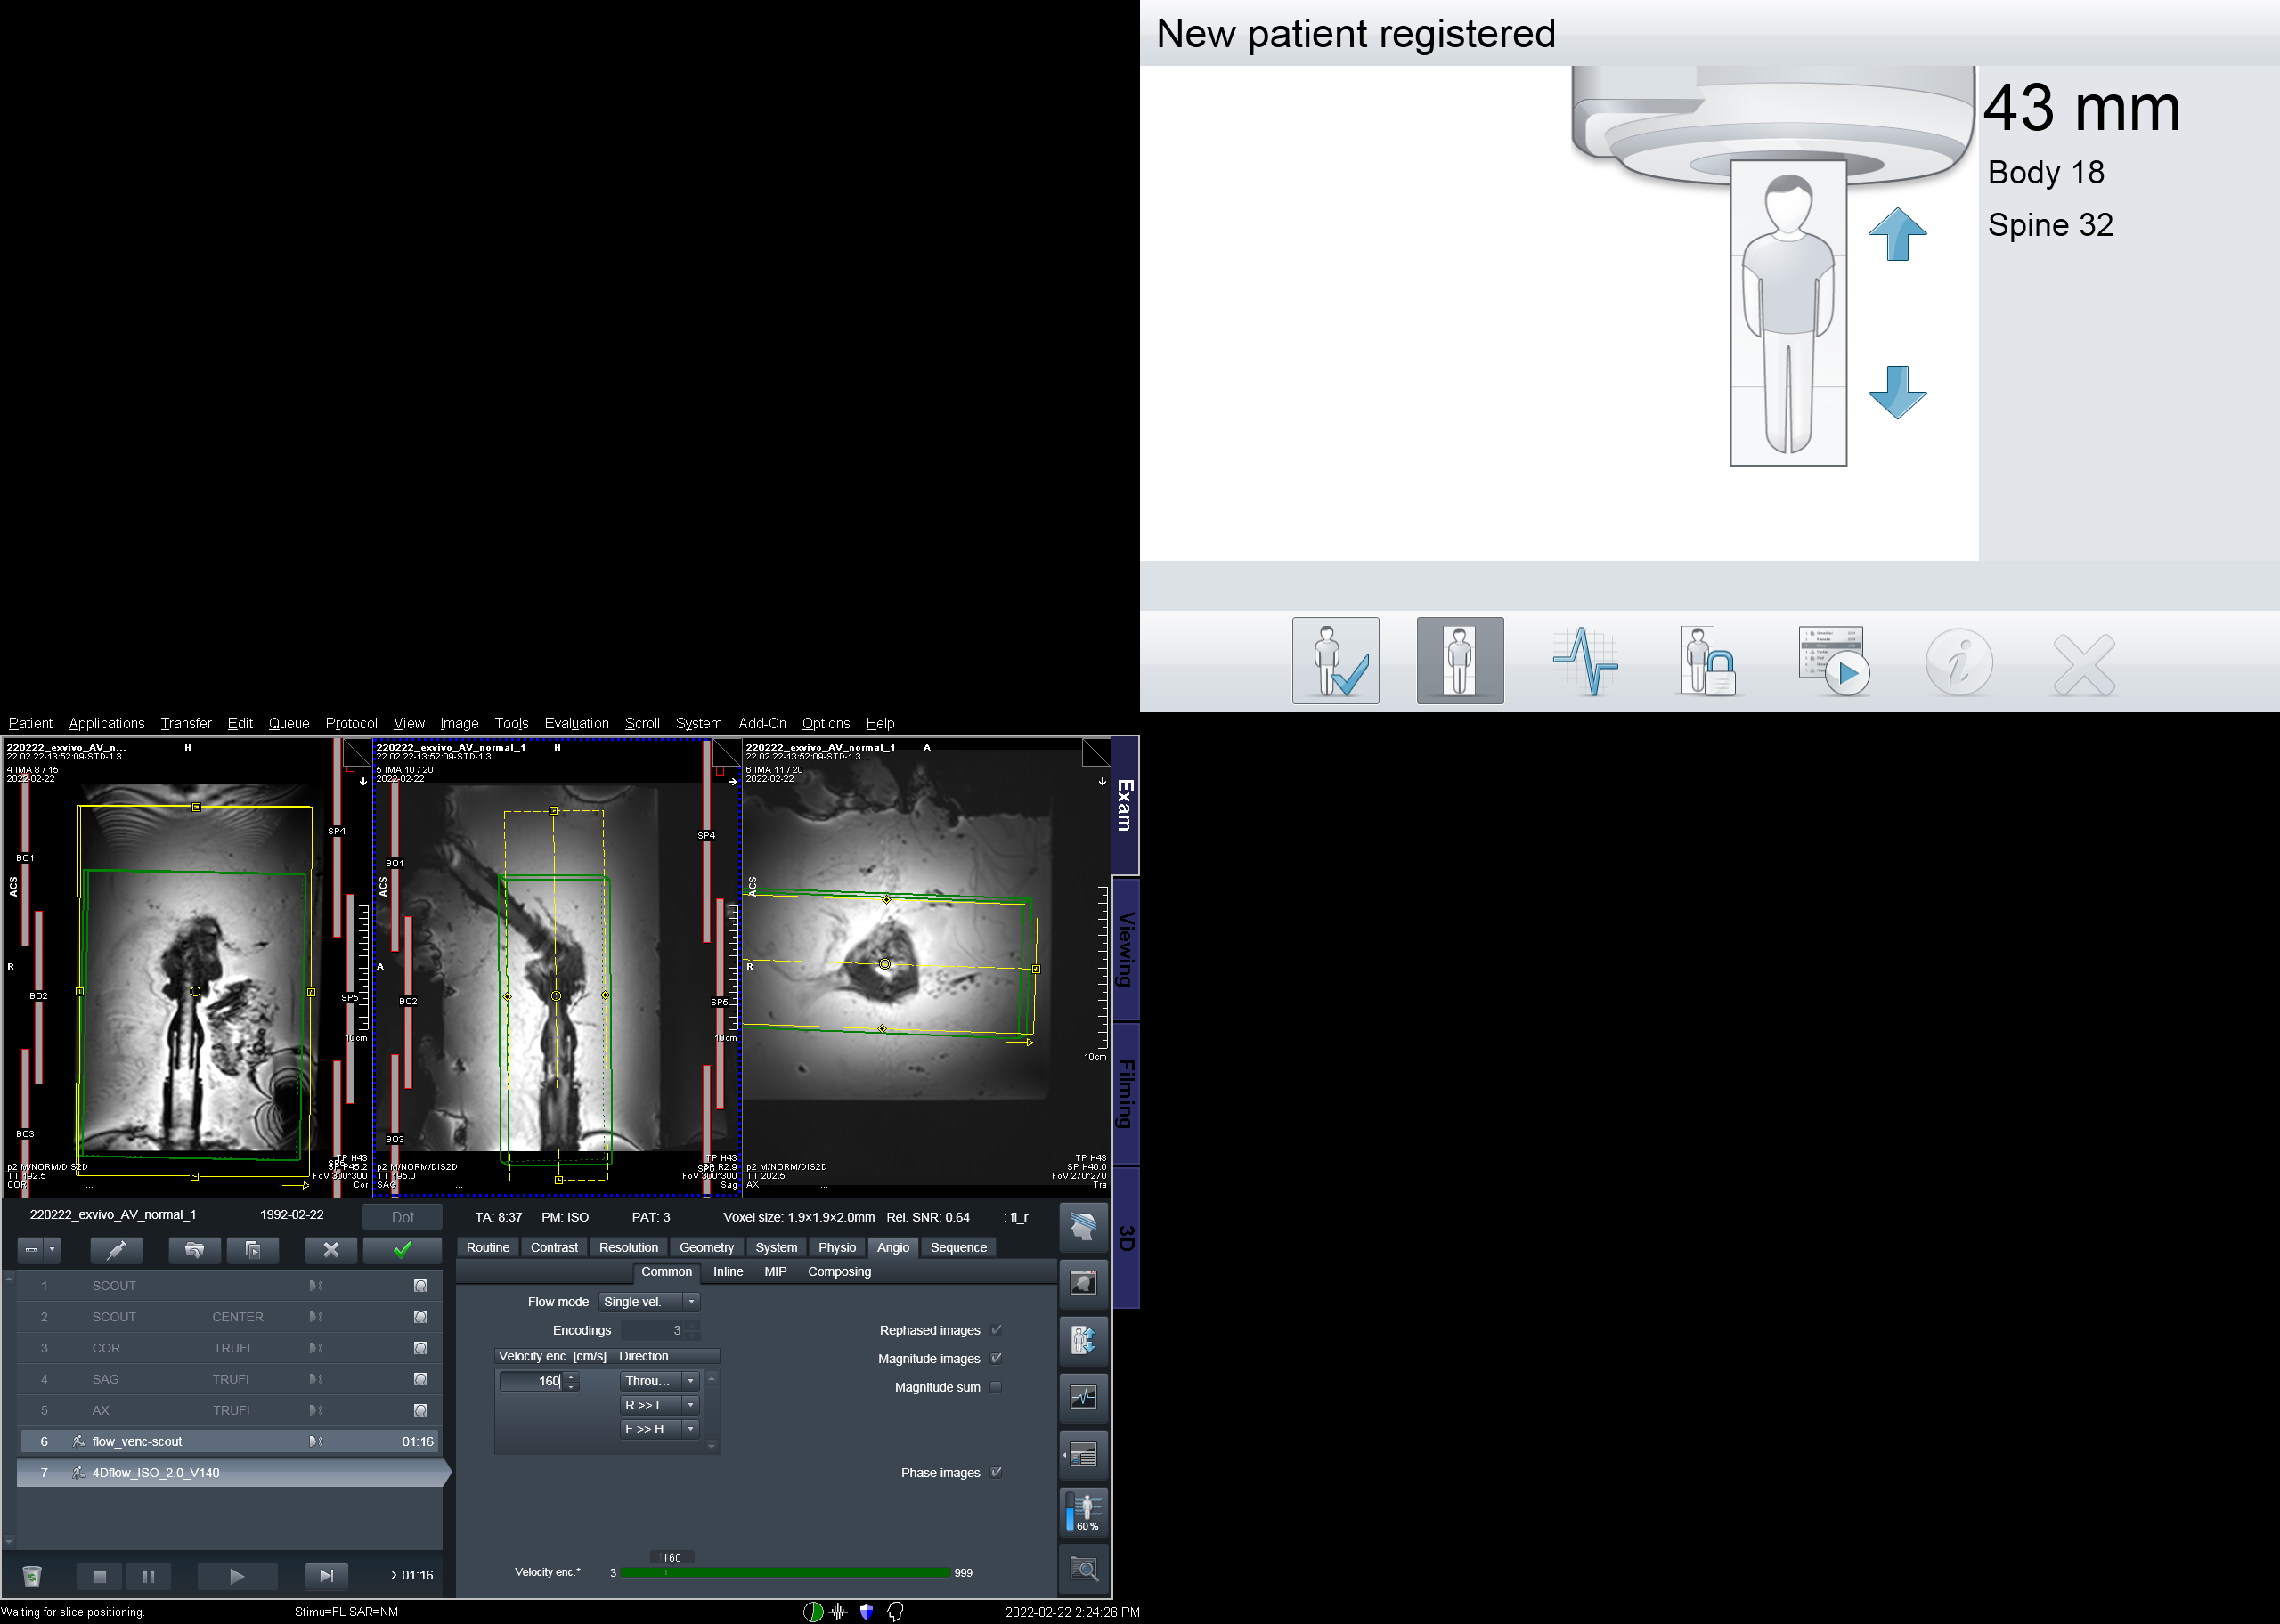Click the Dot button
Image resolution: width=2280 pixels, height=1624 pixels.
(x=402, y=1217)
